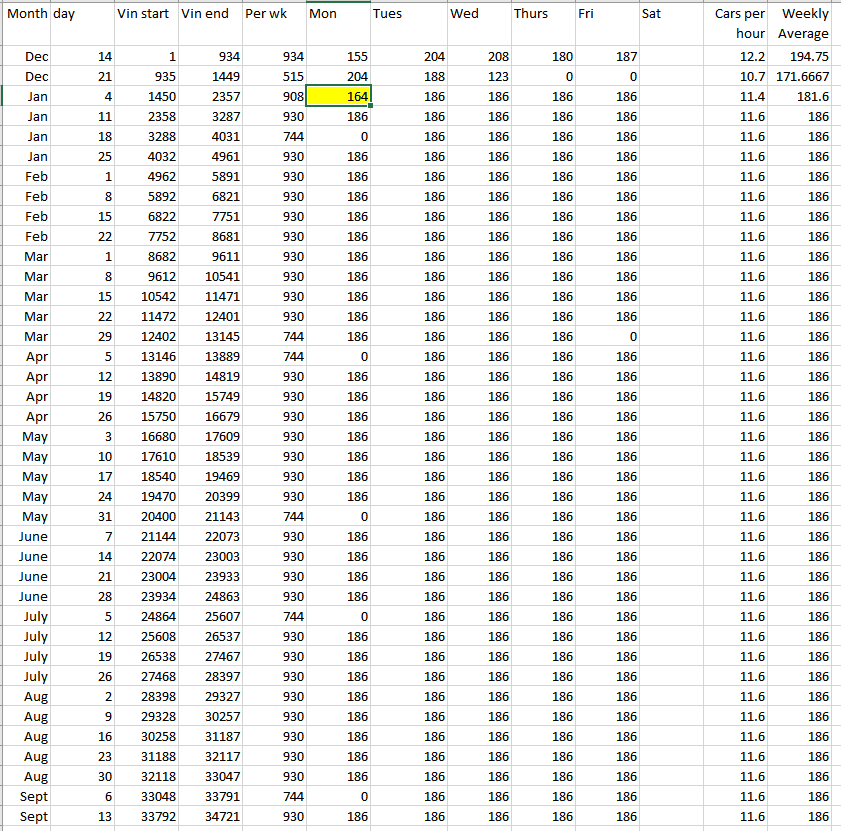Click the Vin start cell 10542
Image resolution: width=841 pixels, height=831 pixels.
[146, 297]
